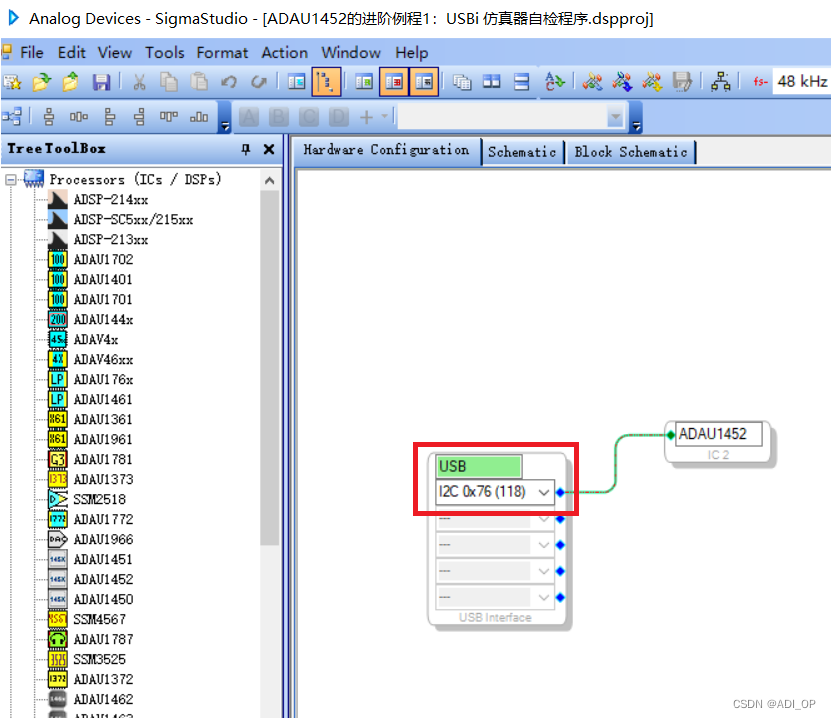Toggle the highlighted tree toolbox view icon
Viewport: 831px width, 719px height.
tap(326, 82)
